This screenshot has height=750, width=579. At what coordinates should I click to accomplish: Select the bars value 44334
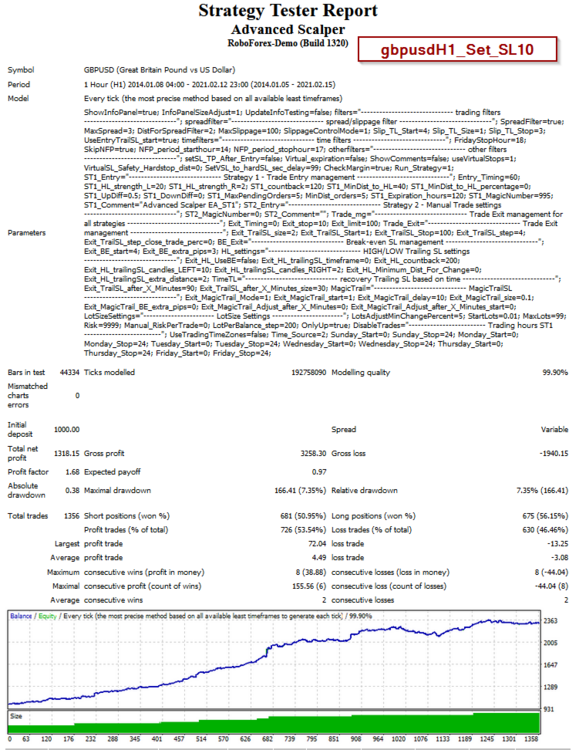(x=69, y=373)
